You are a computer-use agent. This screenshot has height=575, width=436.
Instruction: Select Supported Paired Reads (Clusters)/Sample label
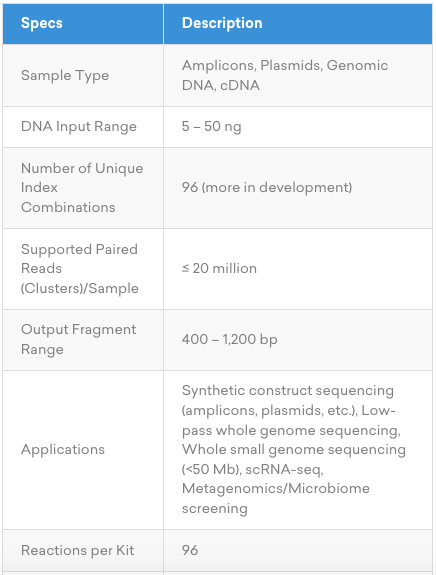pyautogui.click(x=80, y=269)
